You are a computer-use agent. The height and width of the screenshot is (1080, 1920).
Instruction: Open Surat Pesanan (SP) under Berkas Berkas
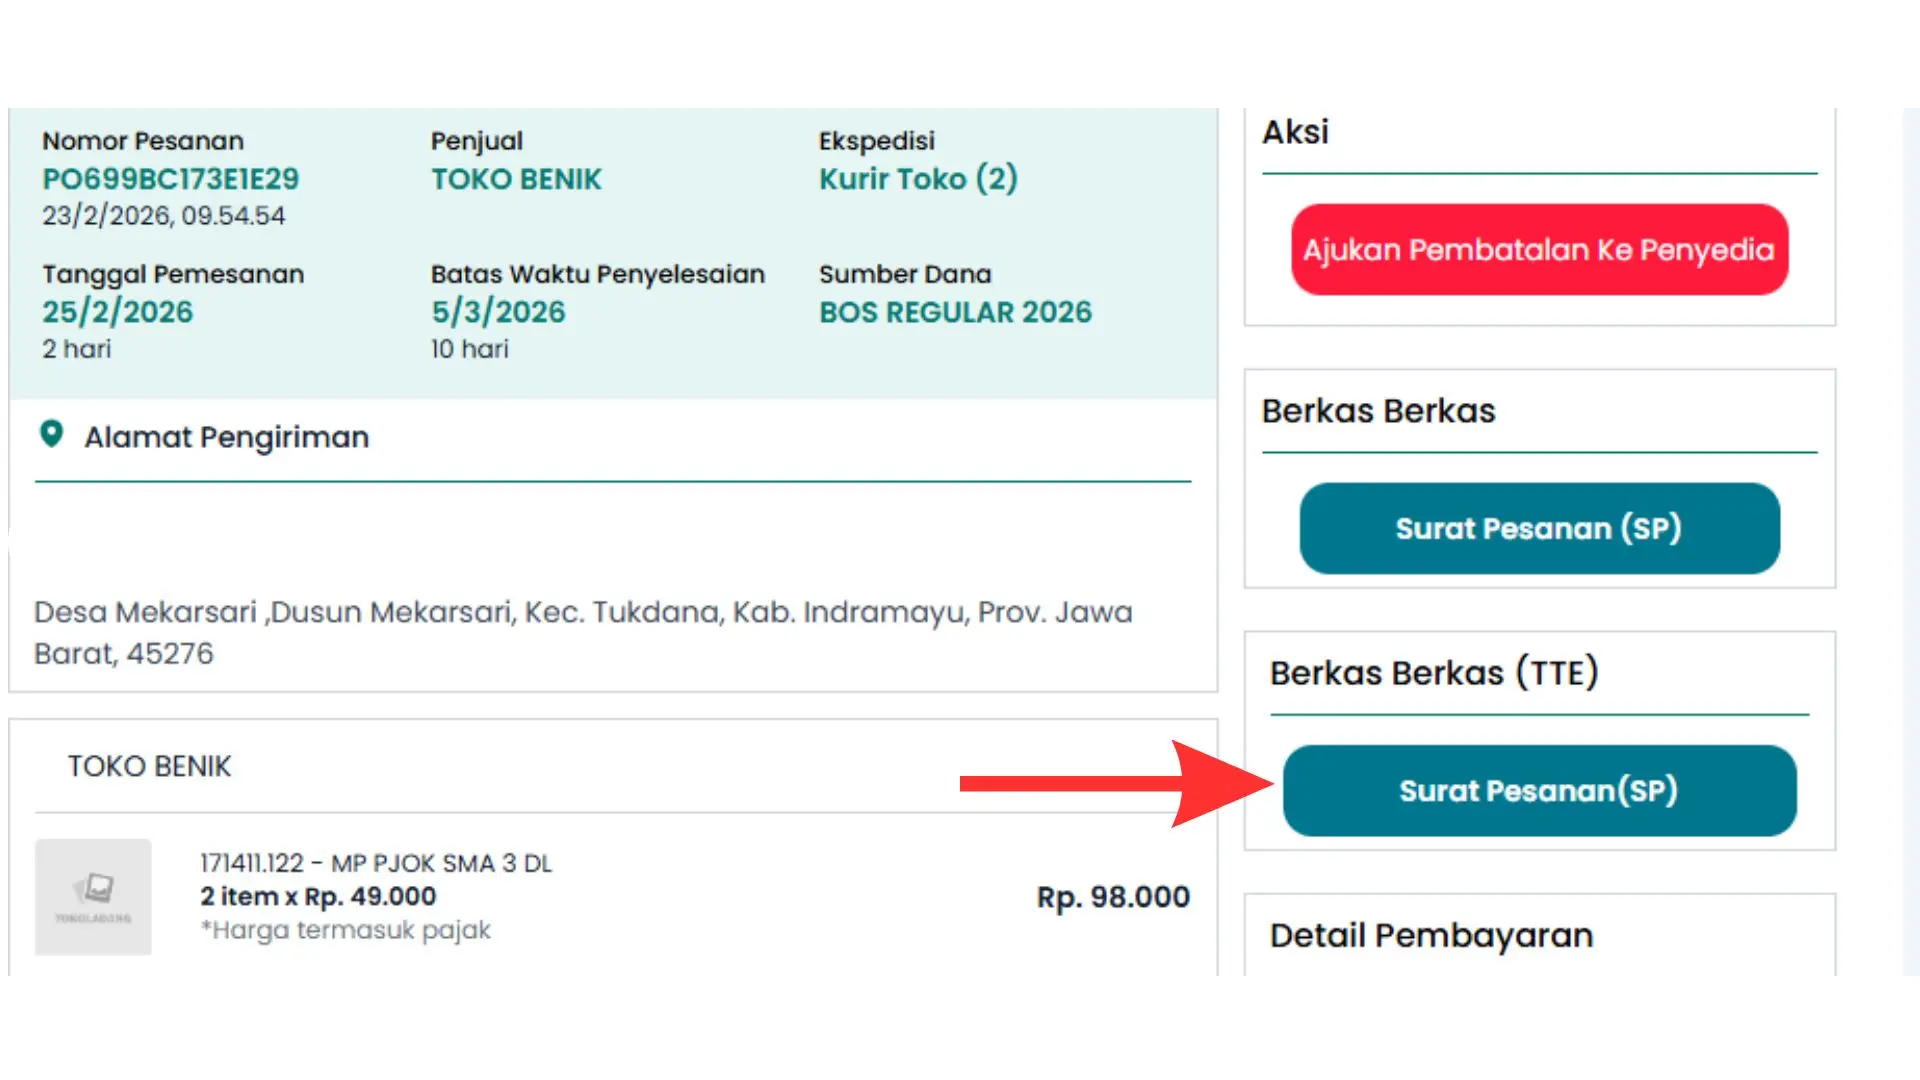click(1539, 528)
